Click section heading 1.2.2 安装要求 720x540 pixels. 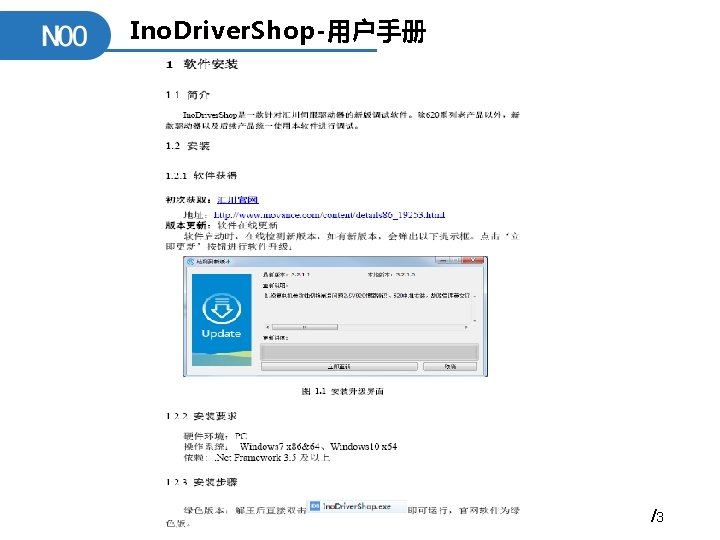pos(201,416)
